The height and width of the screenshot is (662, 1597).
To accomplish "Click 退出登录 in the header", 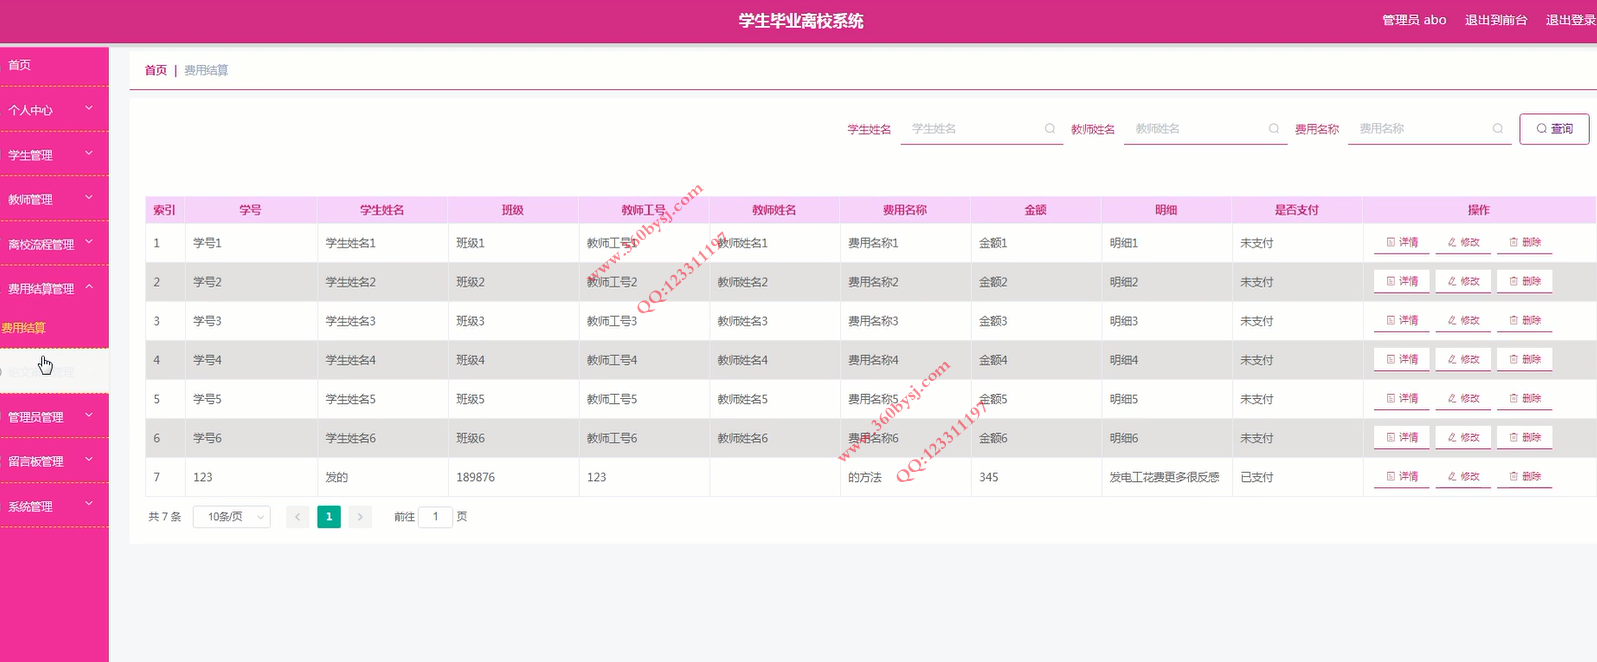I will click(1571, 20).
